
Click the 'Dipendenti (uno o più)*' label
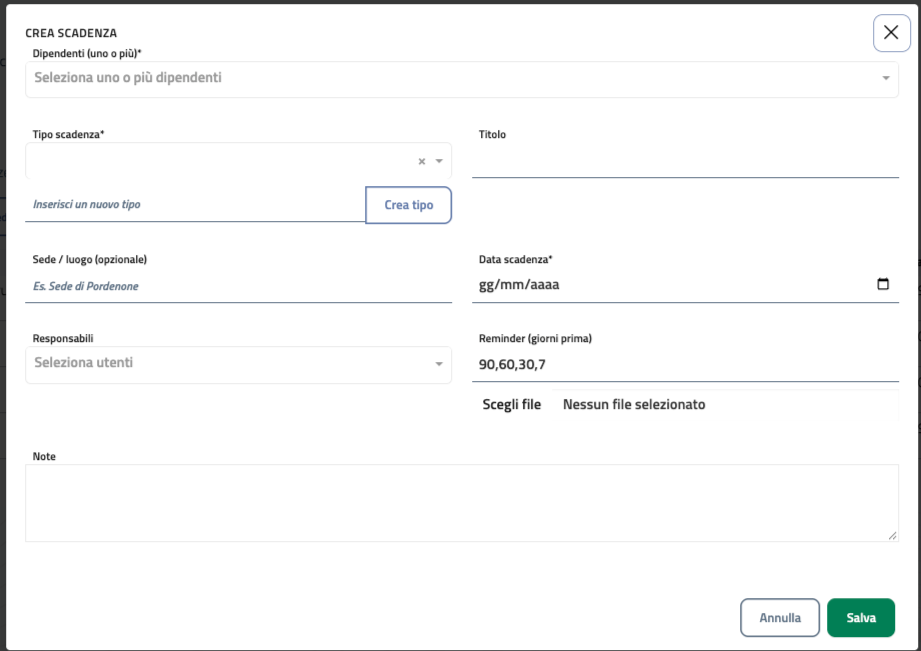(x=87, y=53)
